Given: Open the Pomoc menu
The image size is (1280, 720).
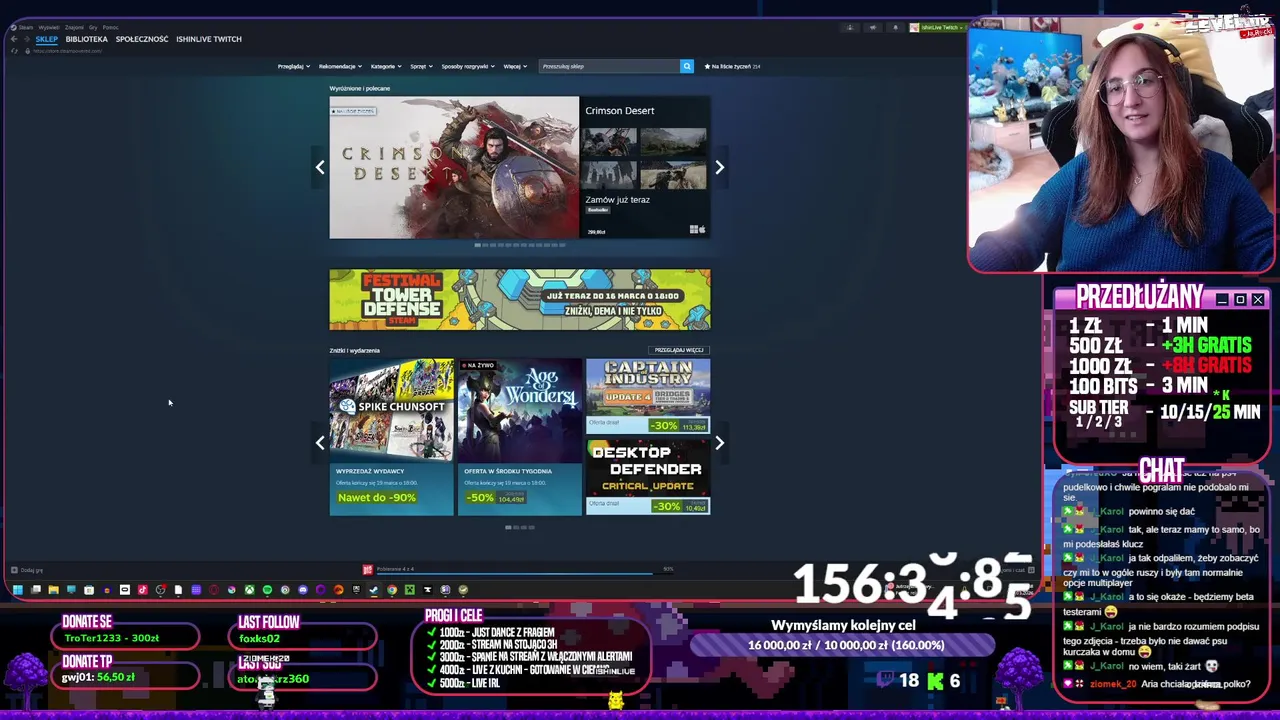Looking at the screenshot, I should pyautogui.click(x=110, y=27).
